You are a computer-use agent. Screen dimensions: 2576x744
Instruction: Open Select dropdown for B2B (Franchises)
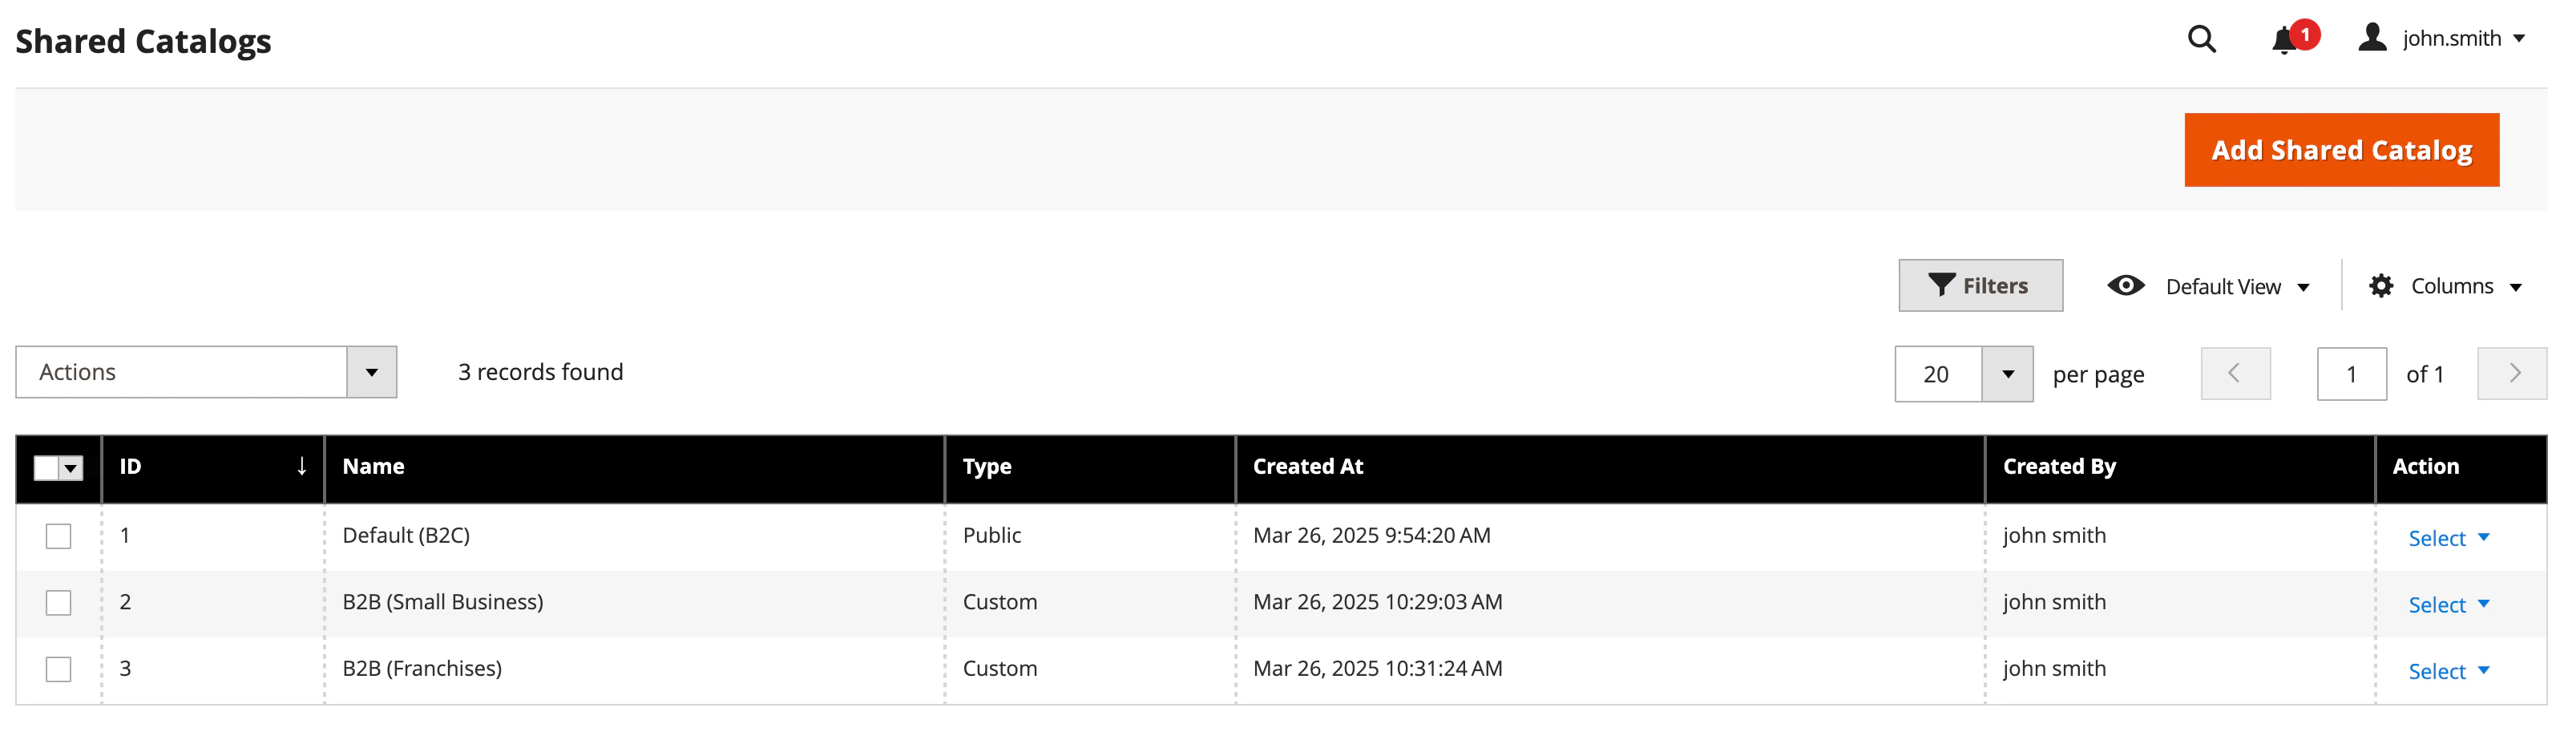tap(2448, 670)
